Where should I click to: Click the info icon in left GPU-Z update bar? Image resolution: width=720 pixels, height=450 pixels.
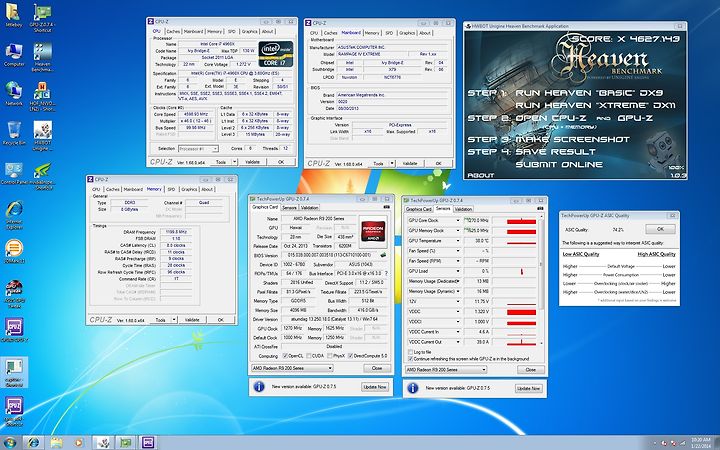click(259, 387)
